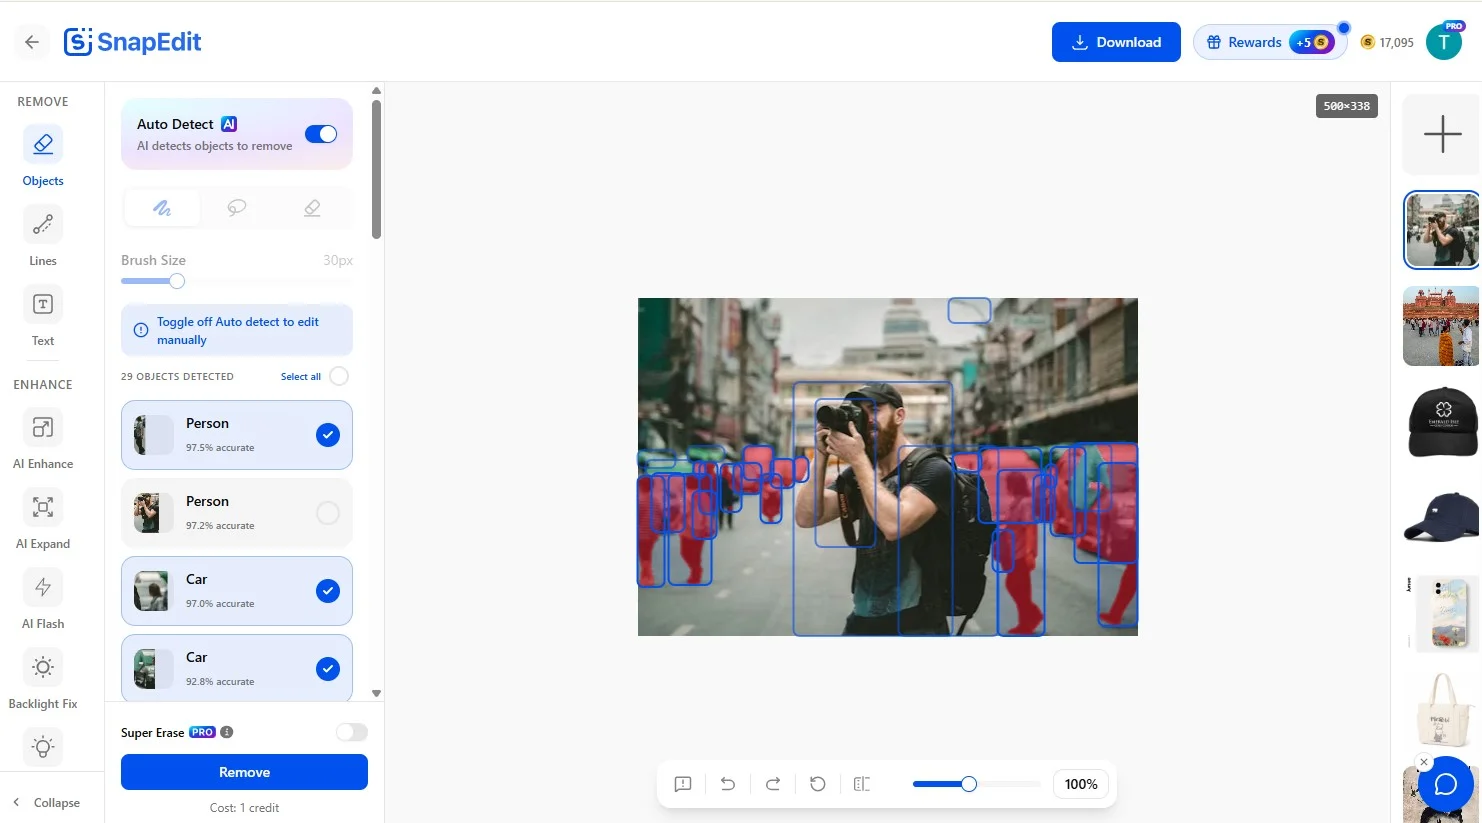Select the Red Fort crowd thumbnail
Viewport: 1482px width, 823px height.
(x=1441, y=326)
